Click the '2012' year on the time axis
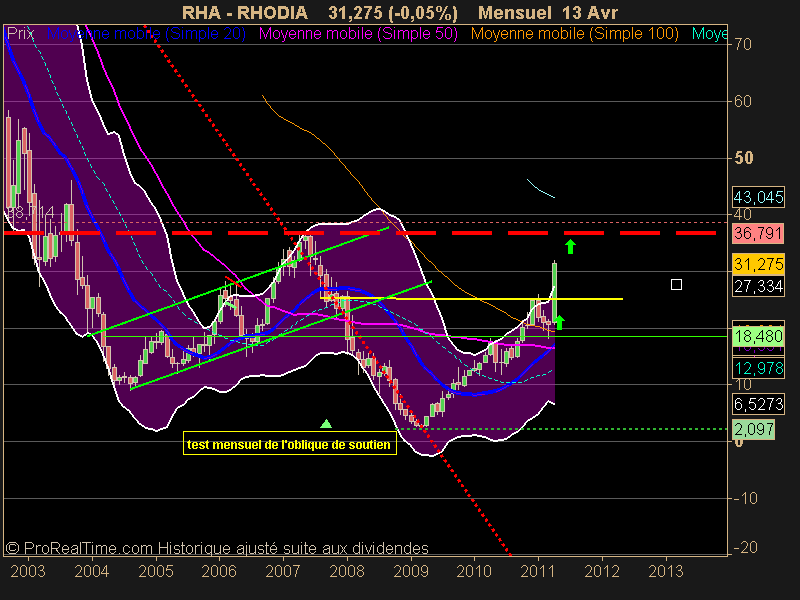The image size is (800, 600). point(602,571)
